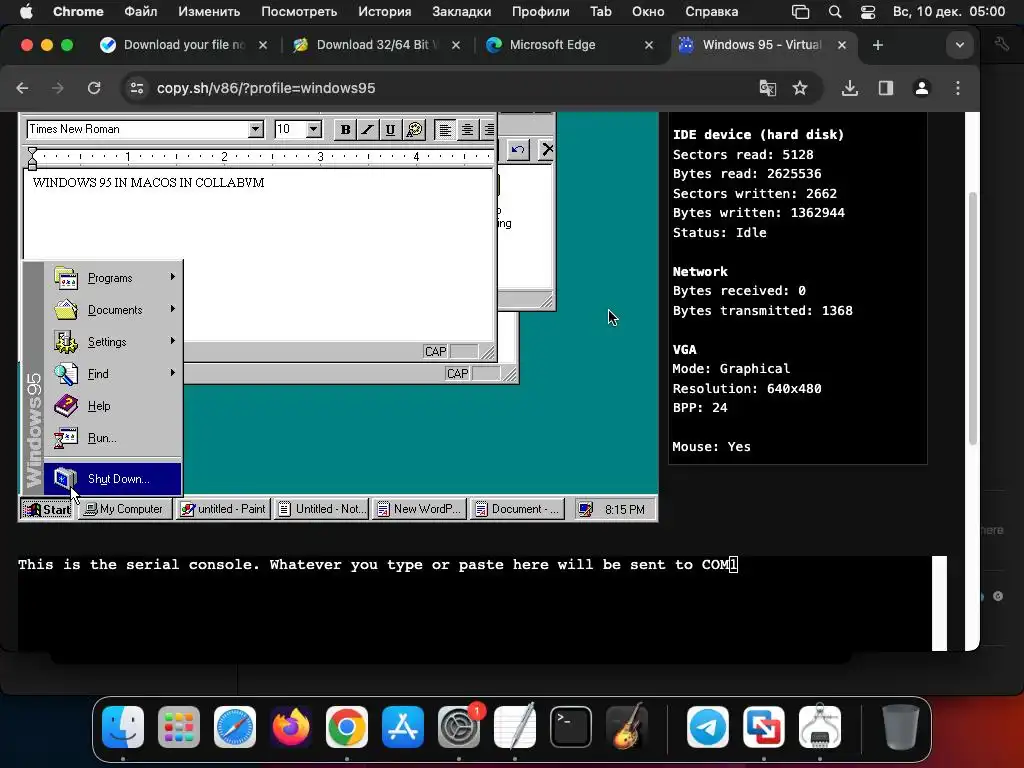The height and width of the screenshot is (768, 1024).
Task: Open Telegram from the Dock
Action: click(708, 727)
